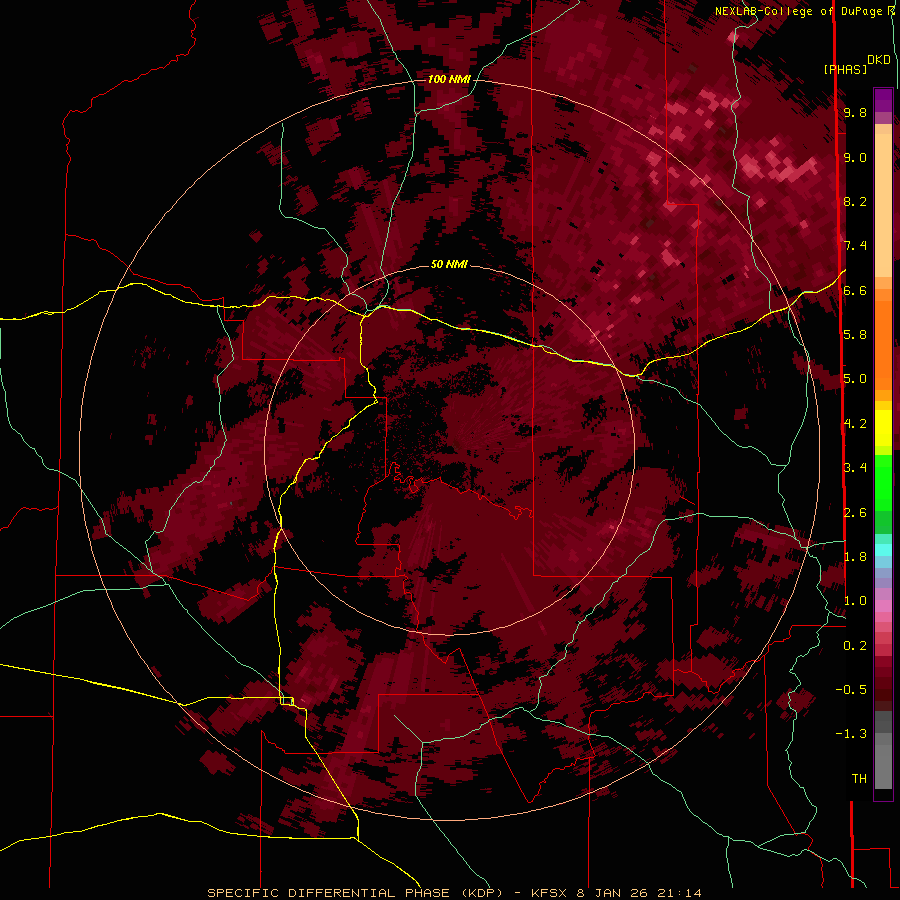900x900 pixels.
Task: Click the 5.0 value on the color scale
Action: coord(855,379)
